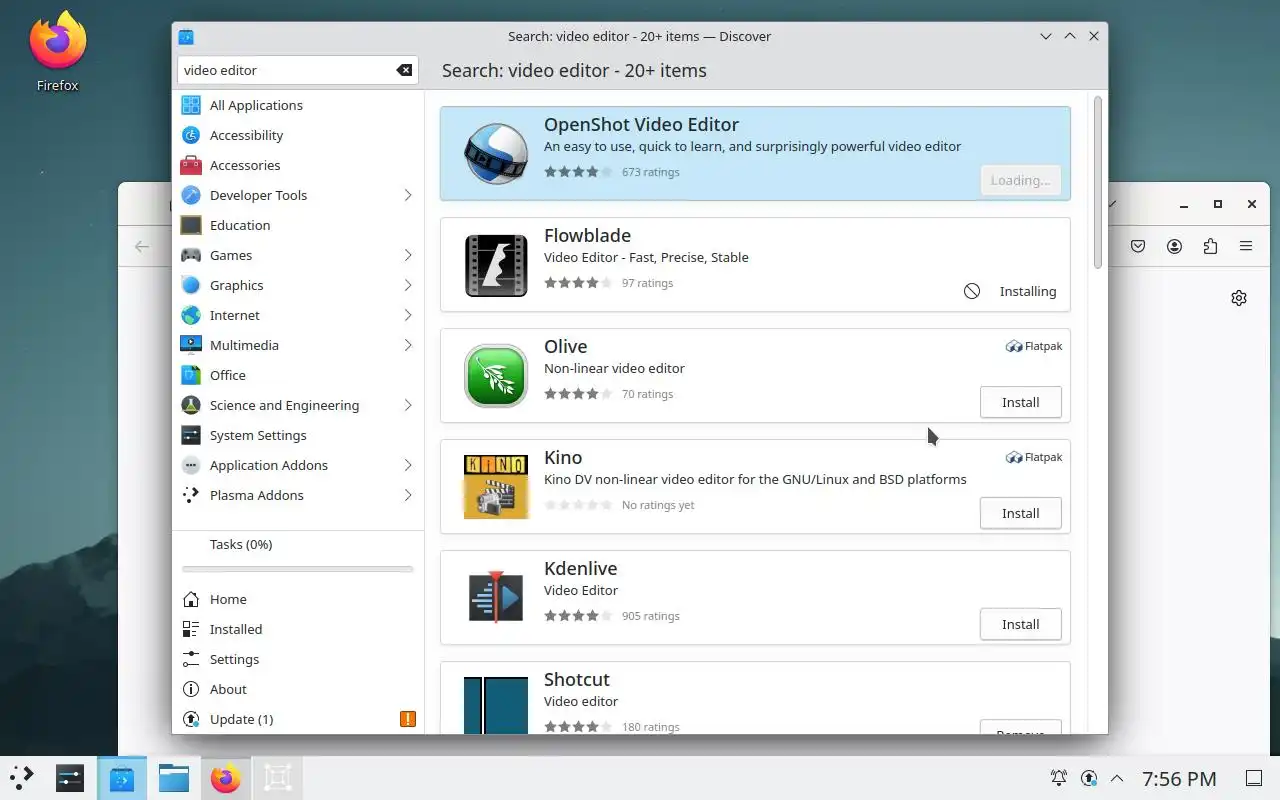The height and width of the screenshot is (800, 1280).
Task: Cancel the Flowblade installation
Action: pyautogui.click(x=972, y=291)
